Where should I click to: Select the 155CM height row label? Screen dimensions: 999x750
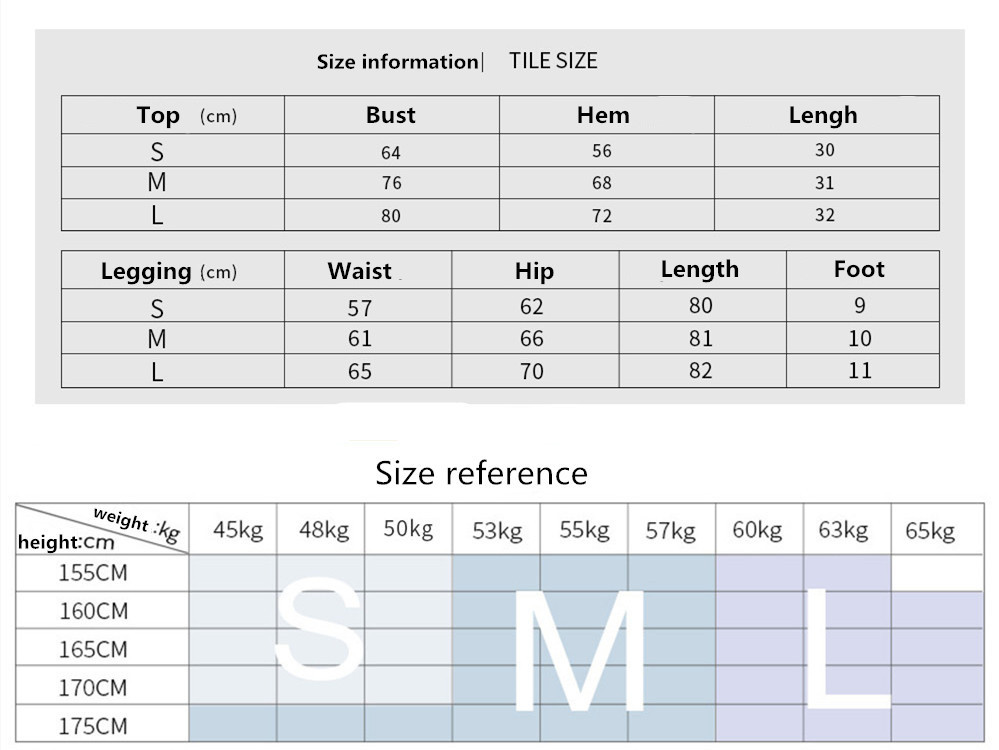94,573
